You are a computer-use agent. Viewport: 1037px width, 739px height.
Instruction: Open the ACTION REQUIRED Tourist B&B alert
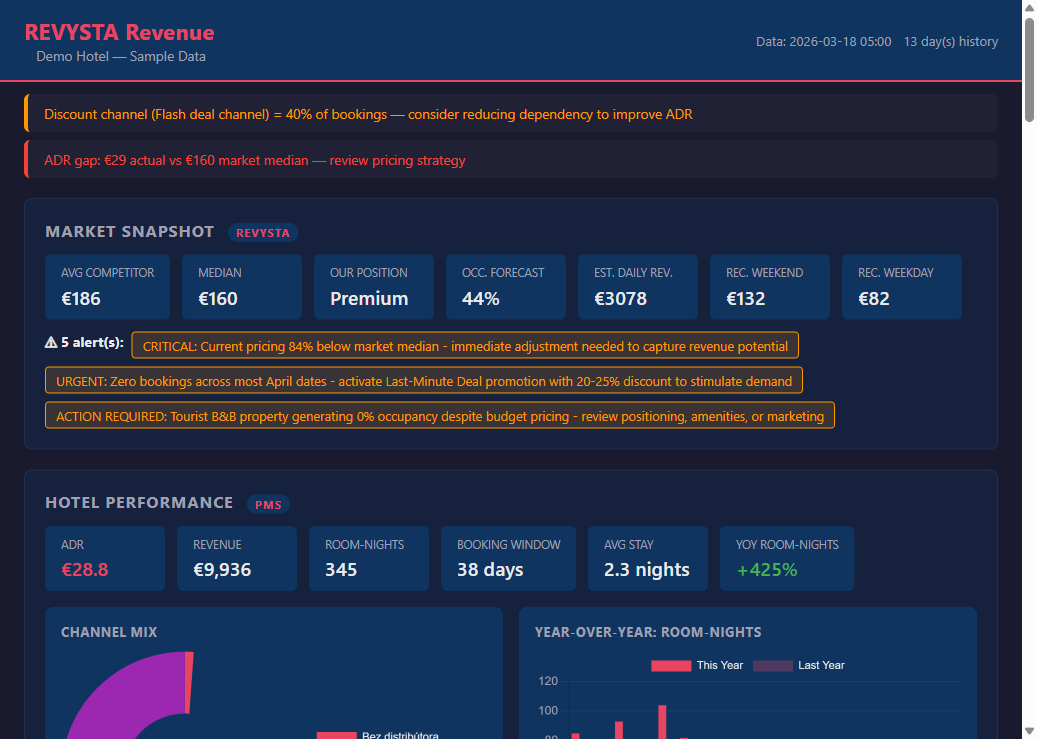click(440, 415)
